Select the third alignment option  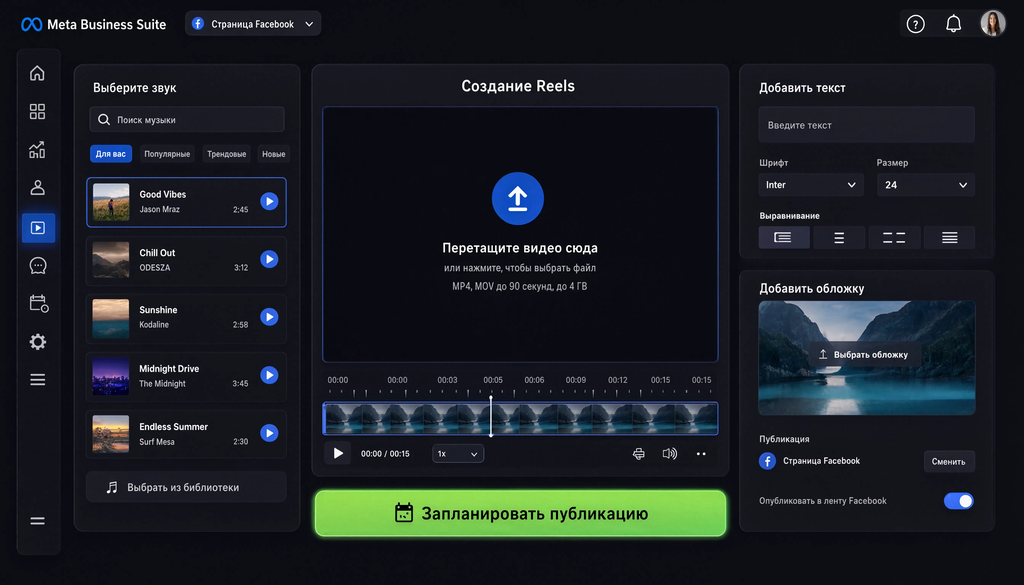[x=894, y=238]
